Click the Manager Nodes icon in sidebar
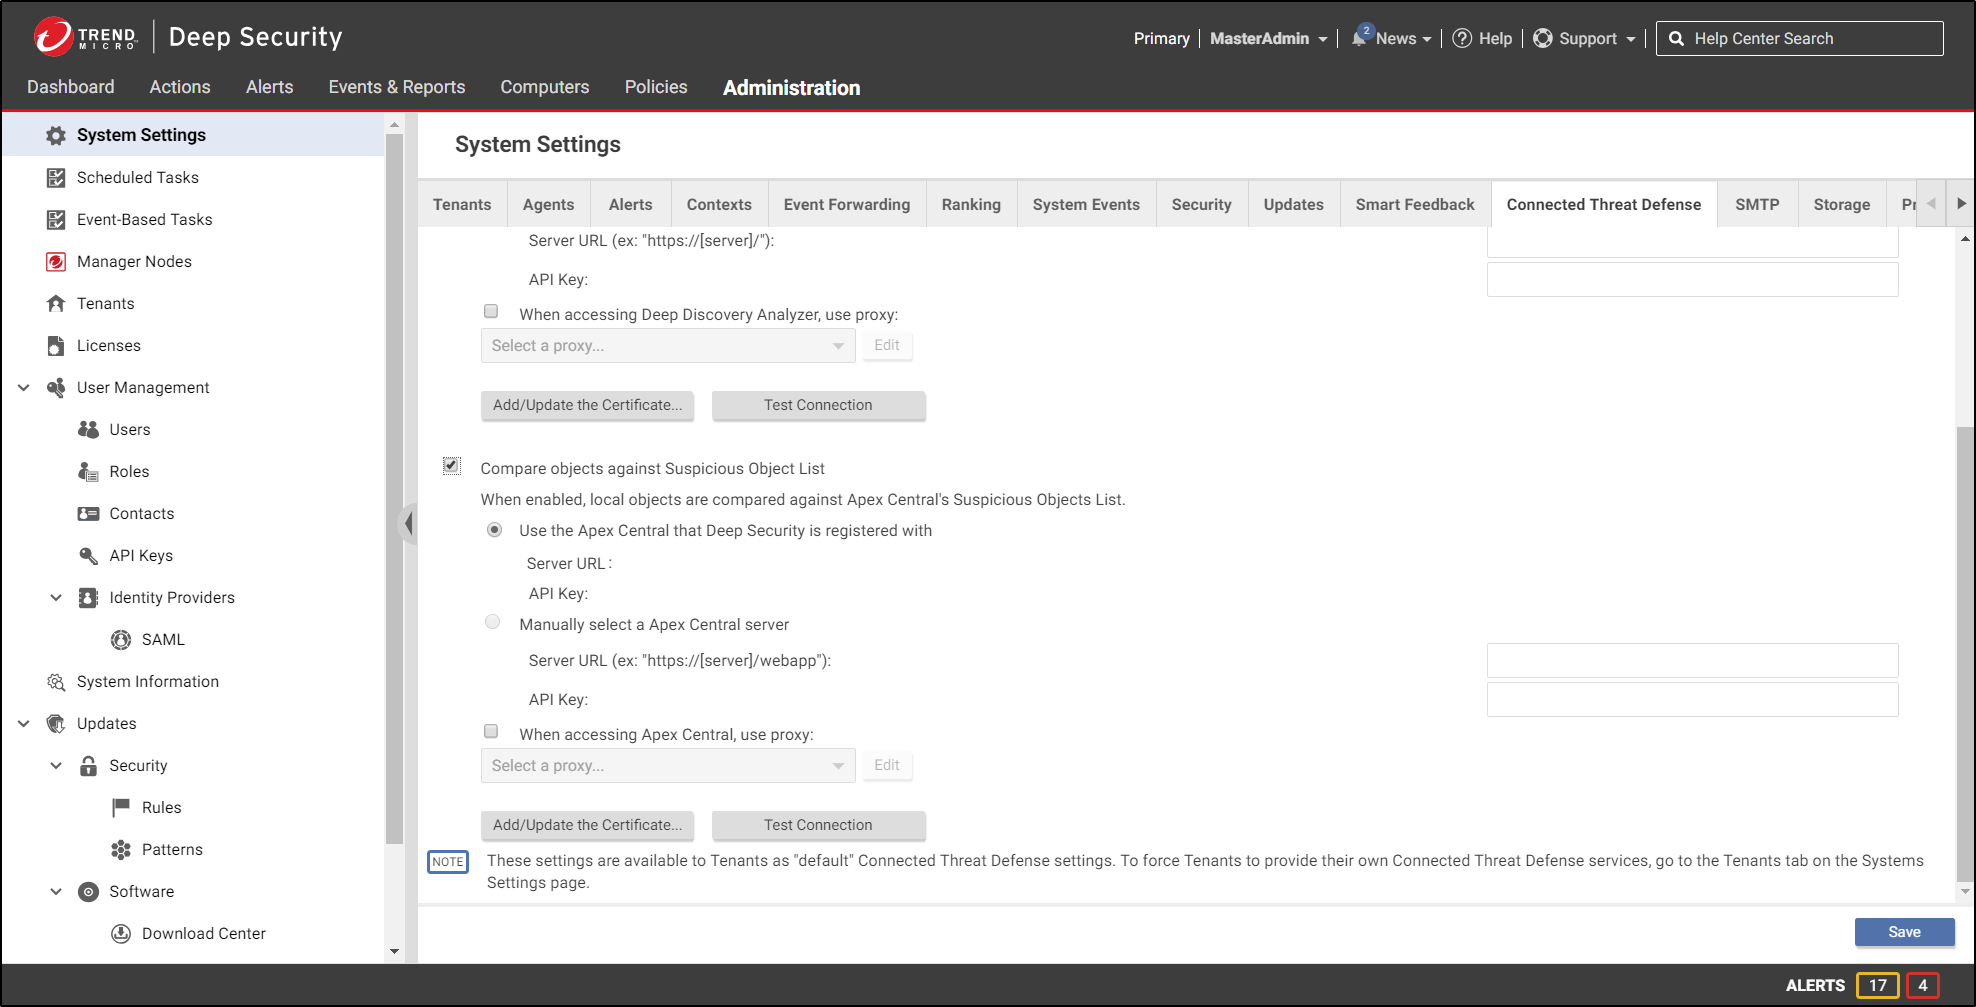Viewport: 1976px width, 1007px height. [56, 262]
